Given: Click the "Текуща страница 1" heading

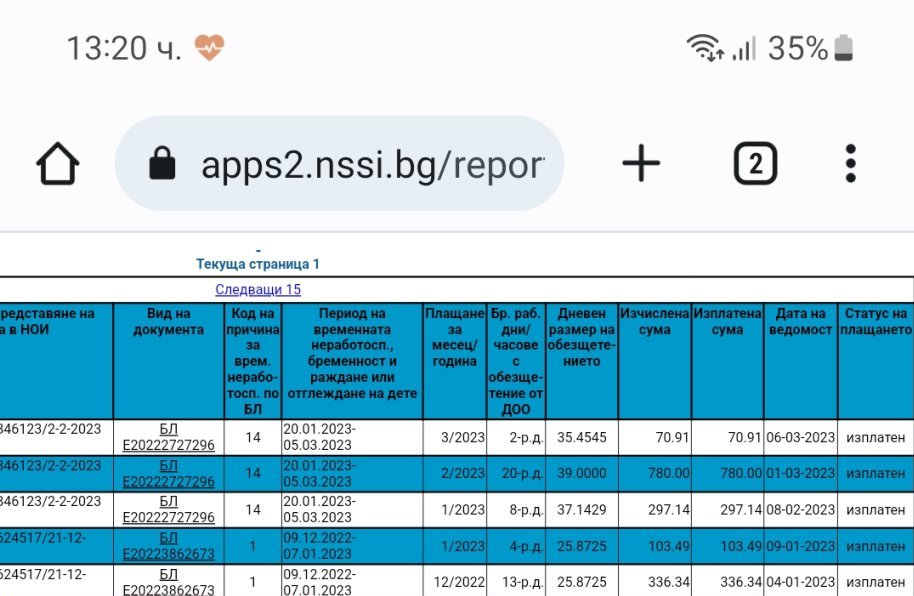Looking at the screenshot, I should click(x=258, y=265).
